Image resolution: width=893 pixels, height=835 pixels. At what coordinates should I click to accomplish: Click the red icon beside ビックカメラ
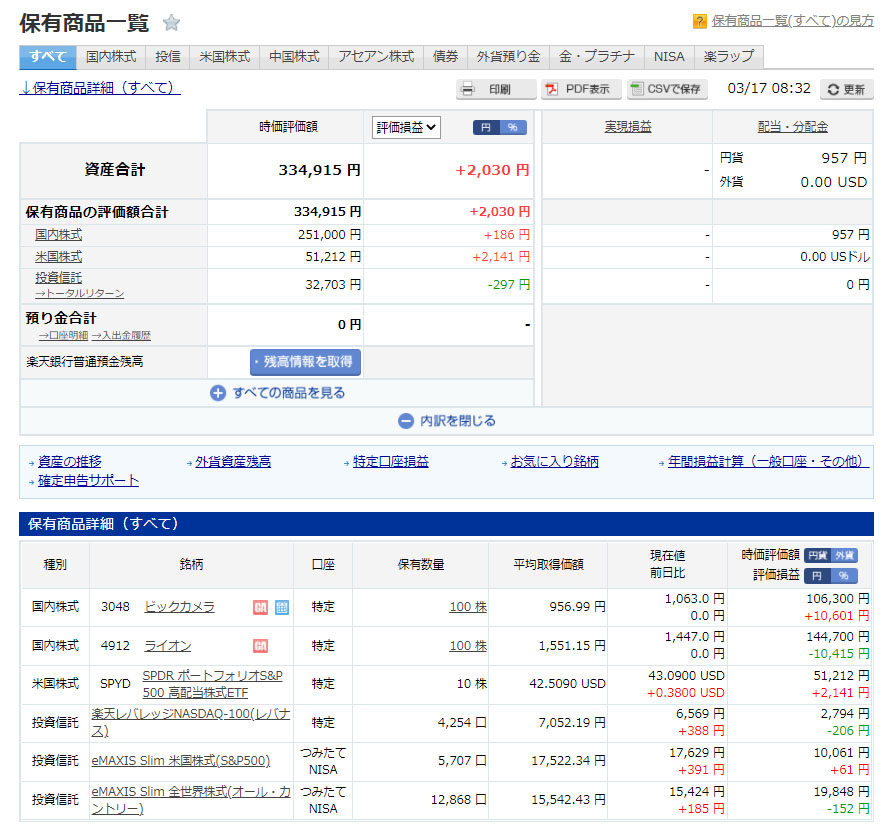point(260,607)
